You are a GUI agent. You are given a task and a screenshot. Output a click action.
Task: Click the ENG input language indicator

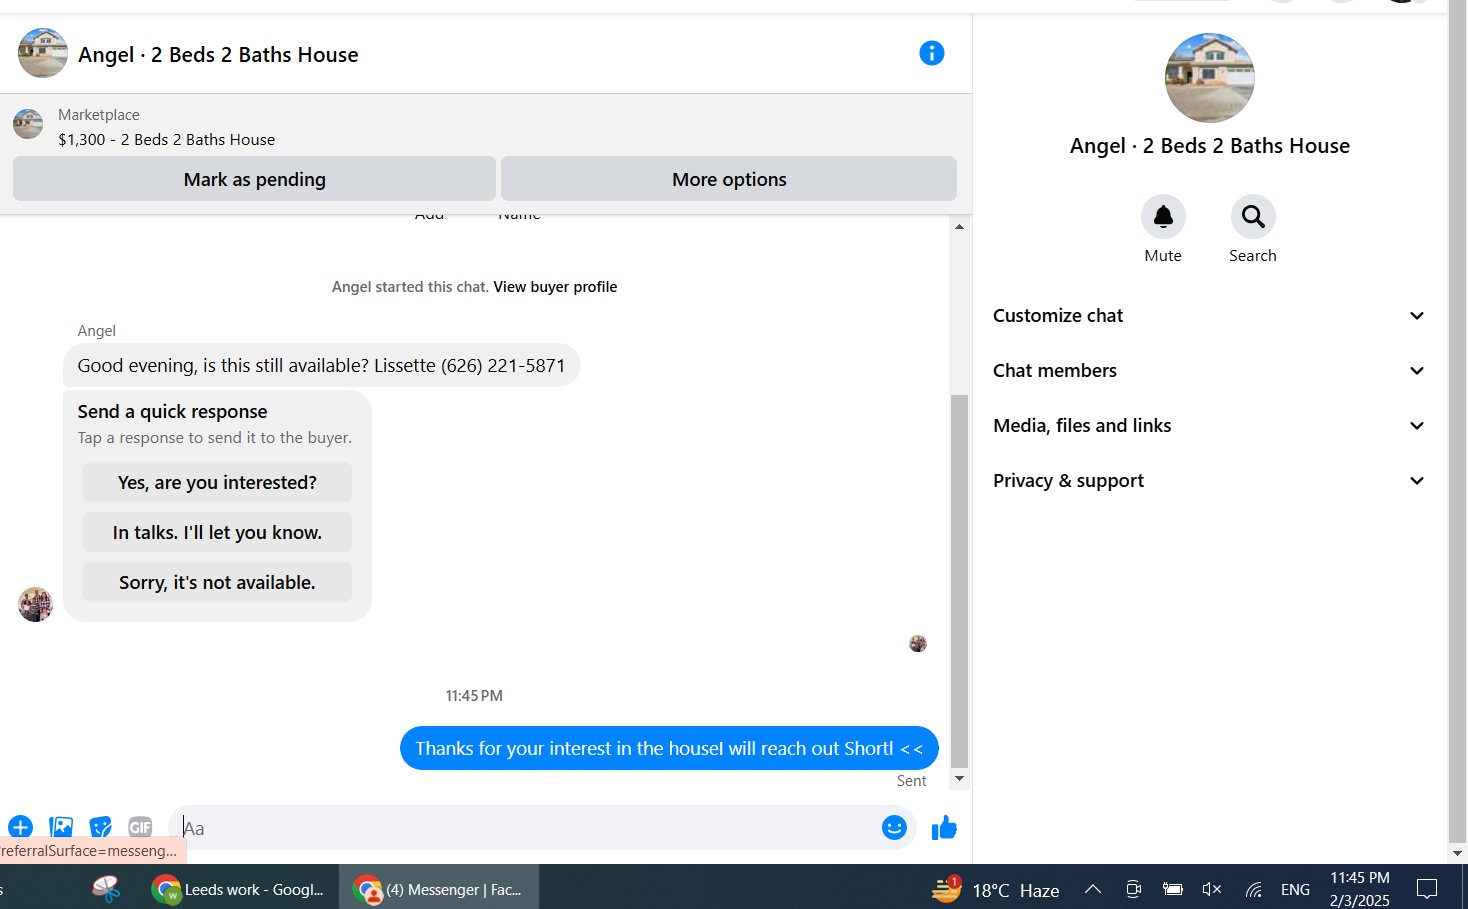tap(1295, 889)
